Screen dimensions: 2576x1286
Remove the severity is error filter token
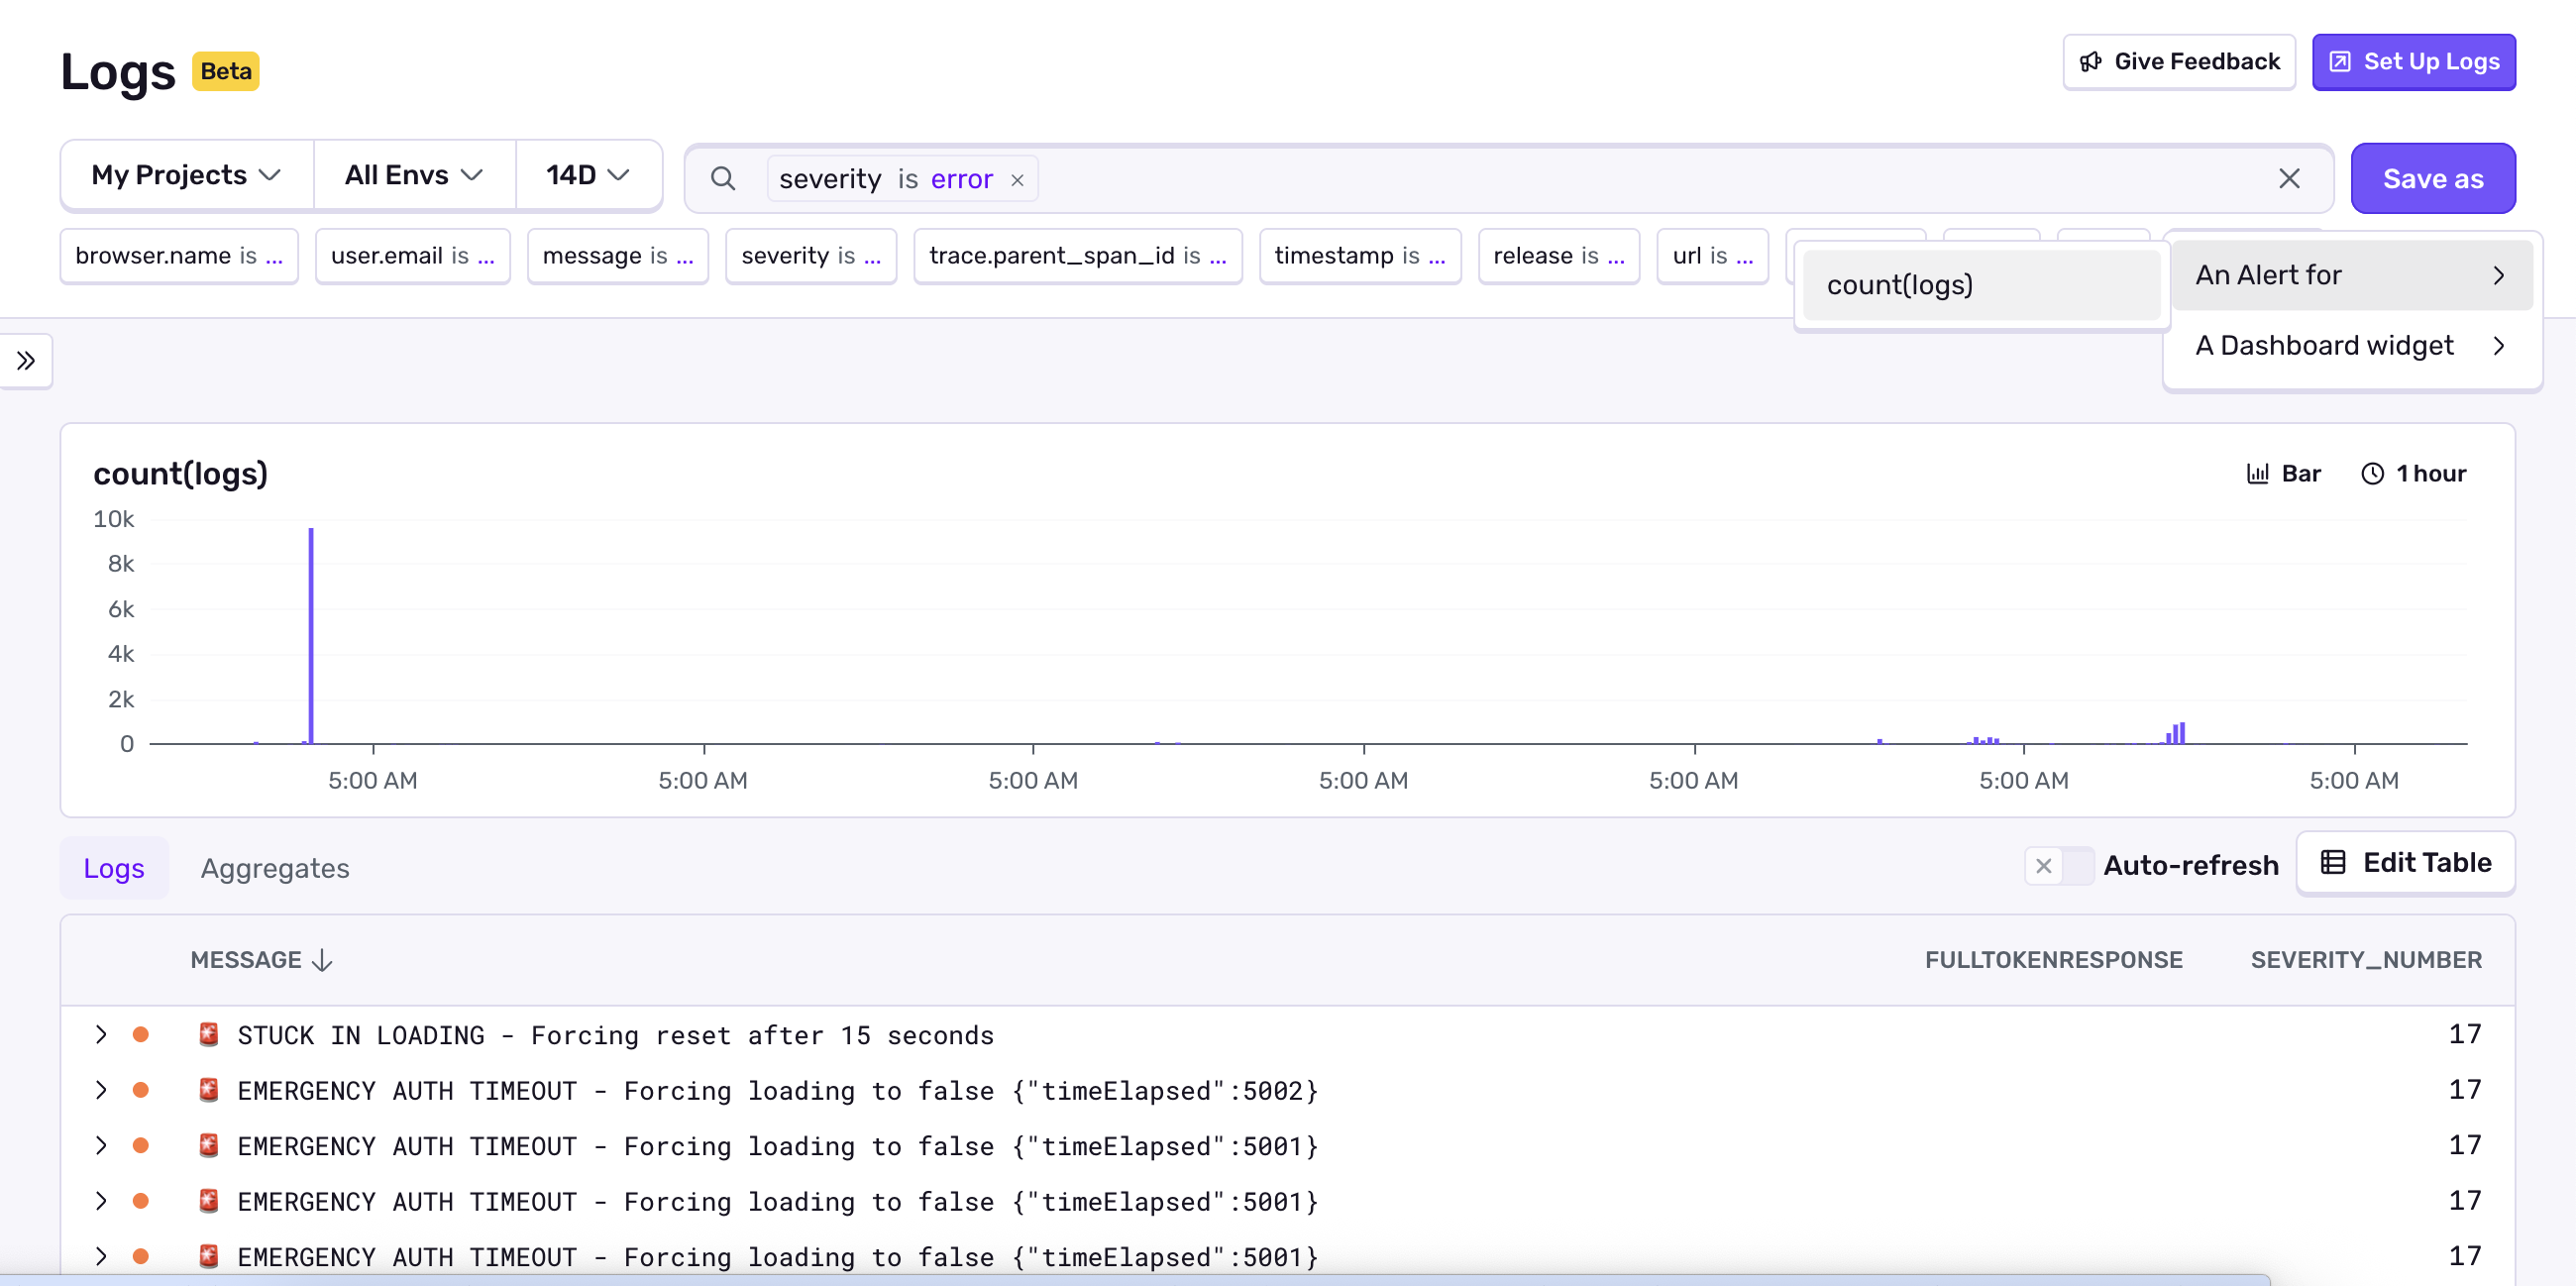[x=1017, y=180]
